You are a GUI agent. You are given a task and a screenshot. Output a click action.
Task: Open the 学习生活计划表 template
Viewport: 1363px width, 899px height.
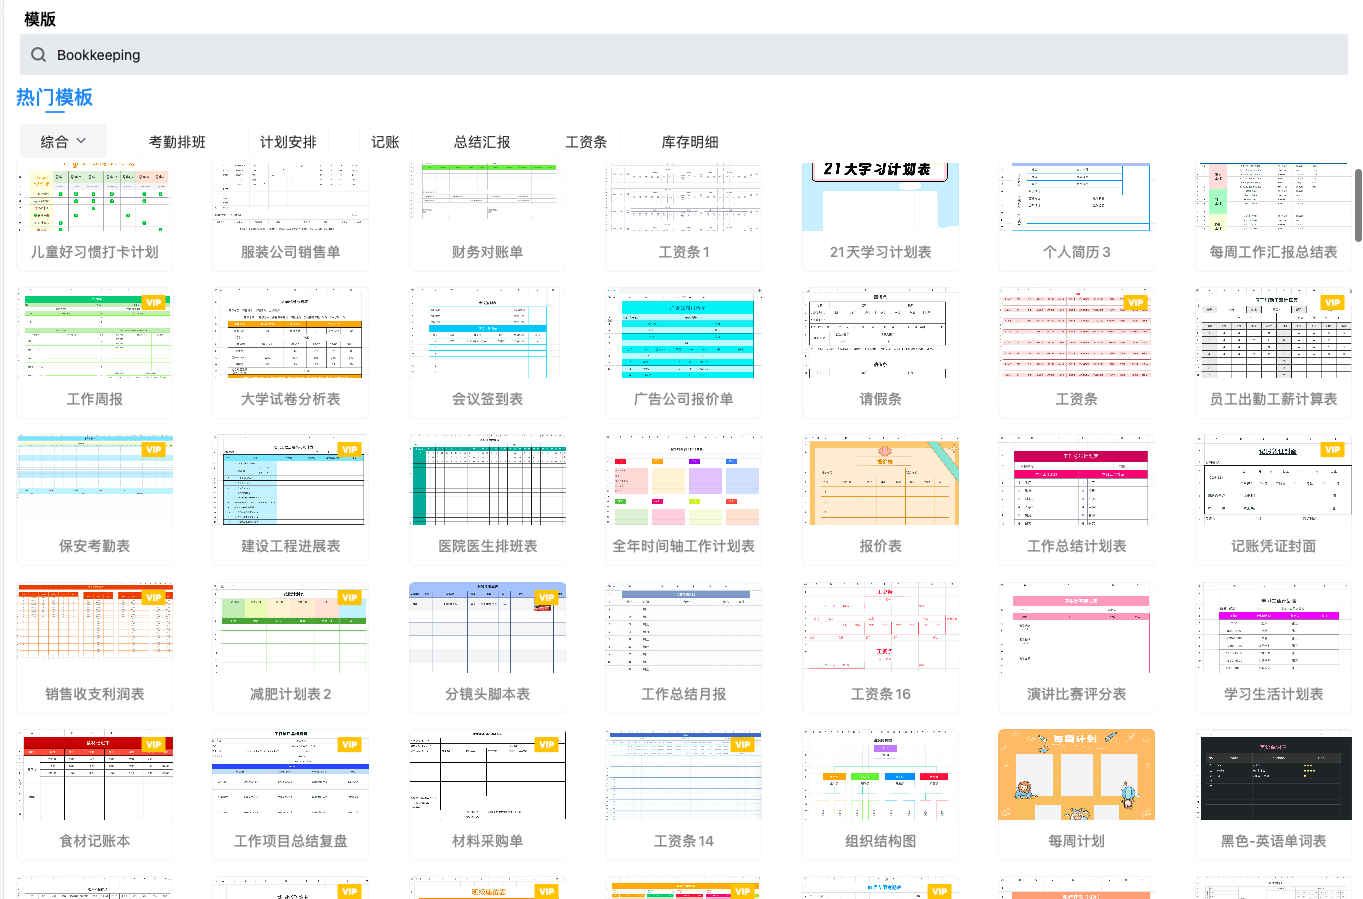pos(1273,647)
